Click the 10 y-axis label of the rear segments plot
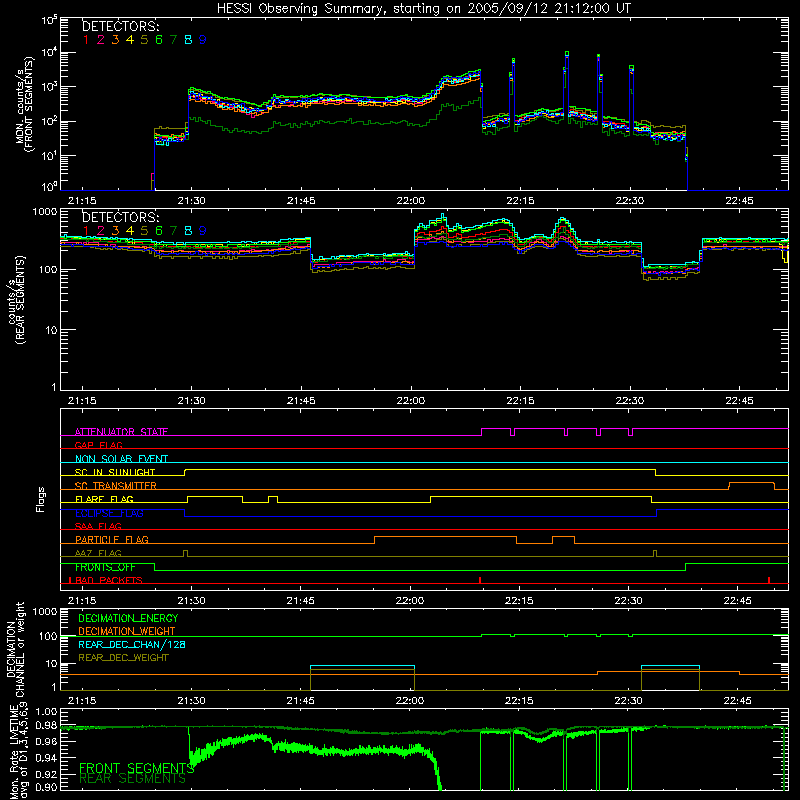Viewport: 800px width, 800px height. [x=51, y=330]
